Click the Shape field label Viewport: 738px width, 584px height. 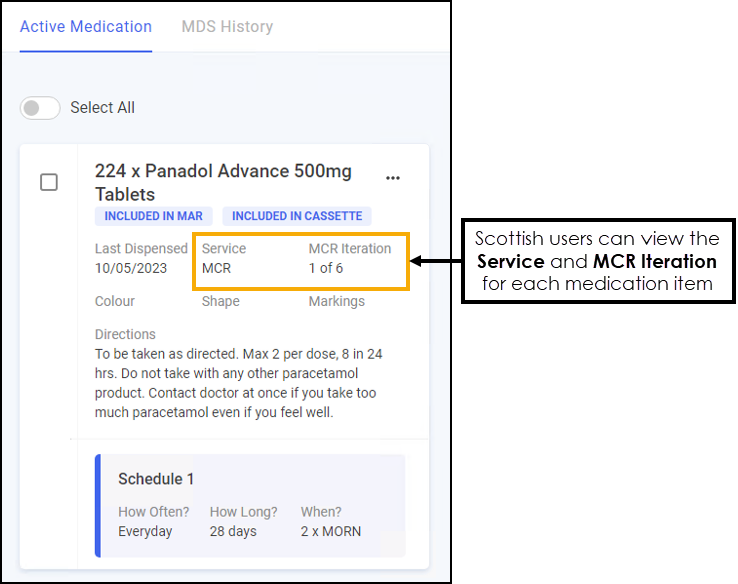tap(220, 301)
